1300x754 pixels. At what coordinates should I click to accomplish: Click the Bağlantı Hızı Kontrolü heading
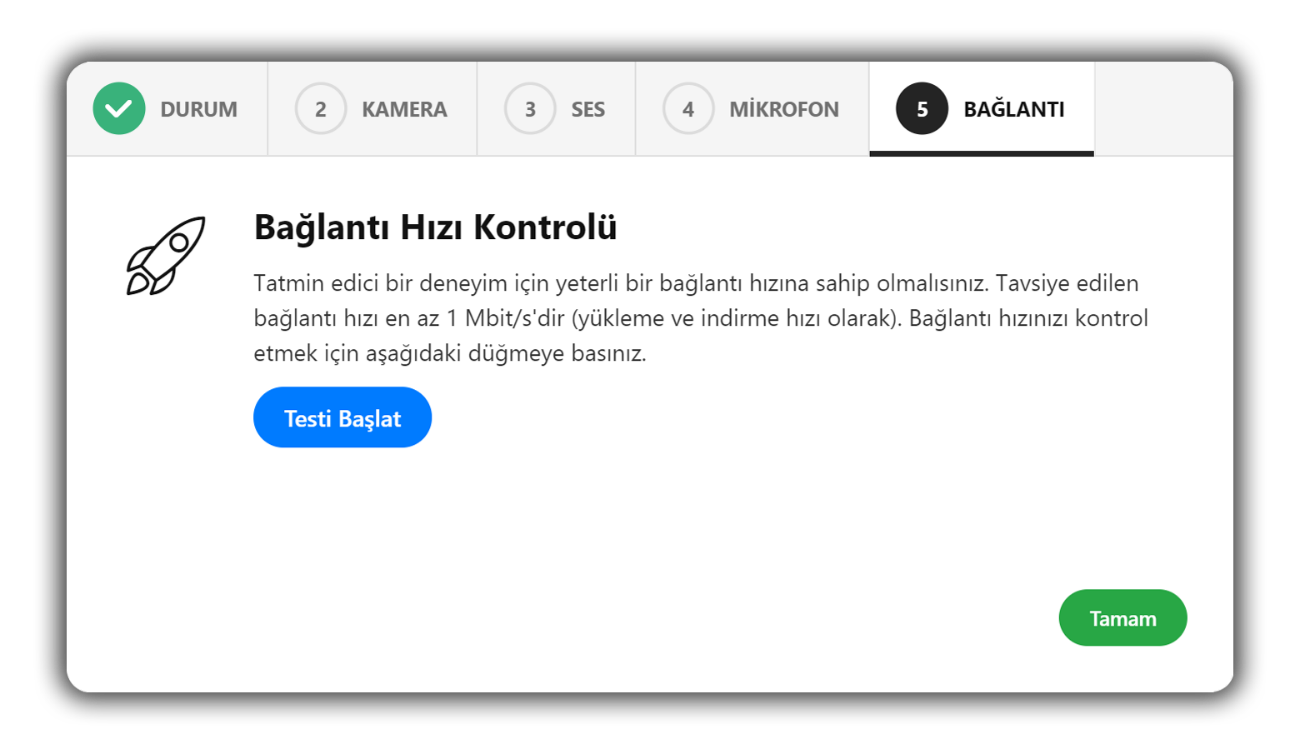tap(435, 227)
